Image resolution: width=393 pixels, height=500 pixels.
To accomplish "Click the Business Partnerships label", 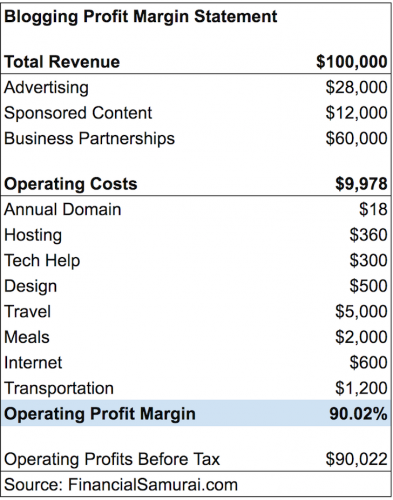I will tap(89, 139).
